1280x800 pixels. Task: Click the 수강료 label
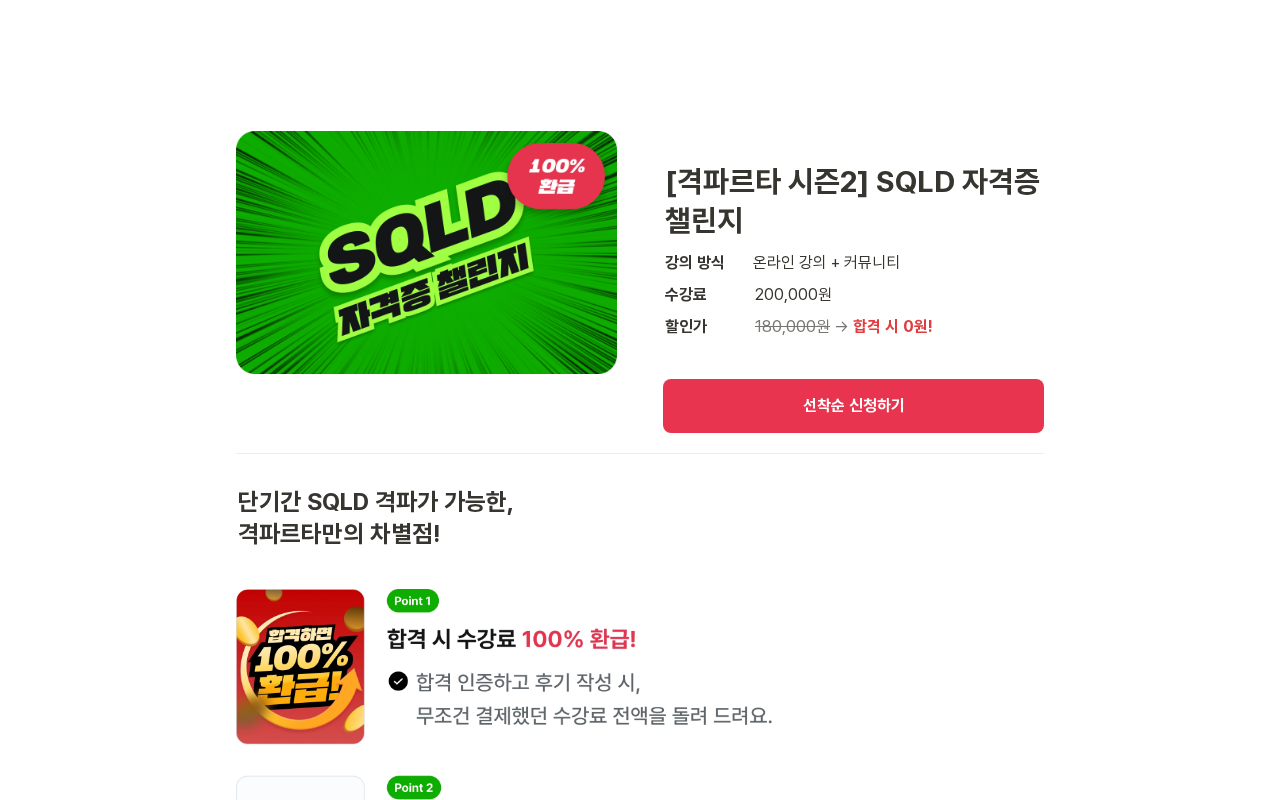click(685, 294)
